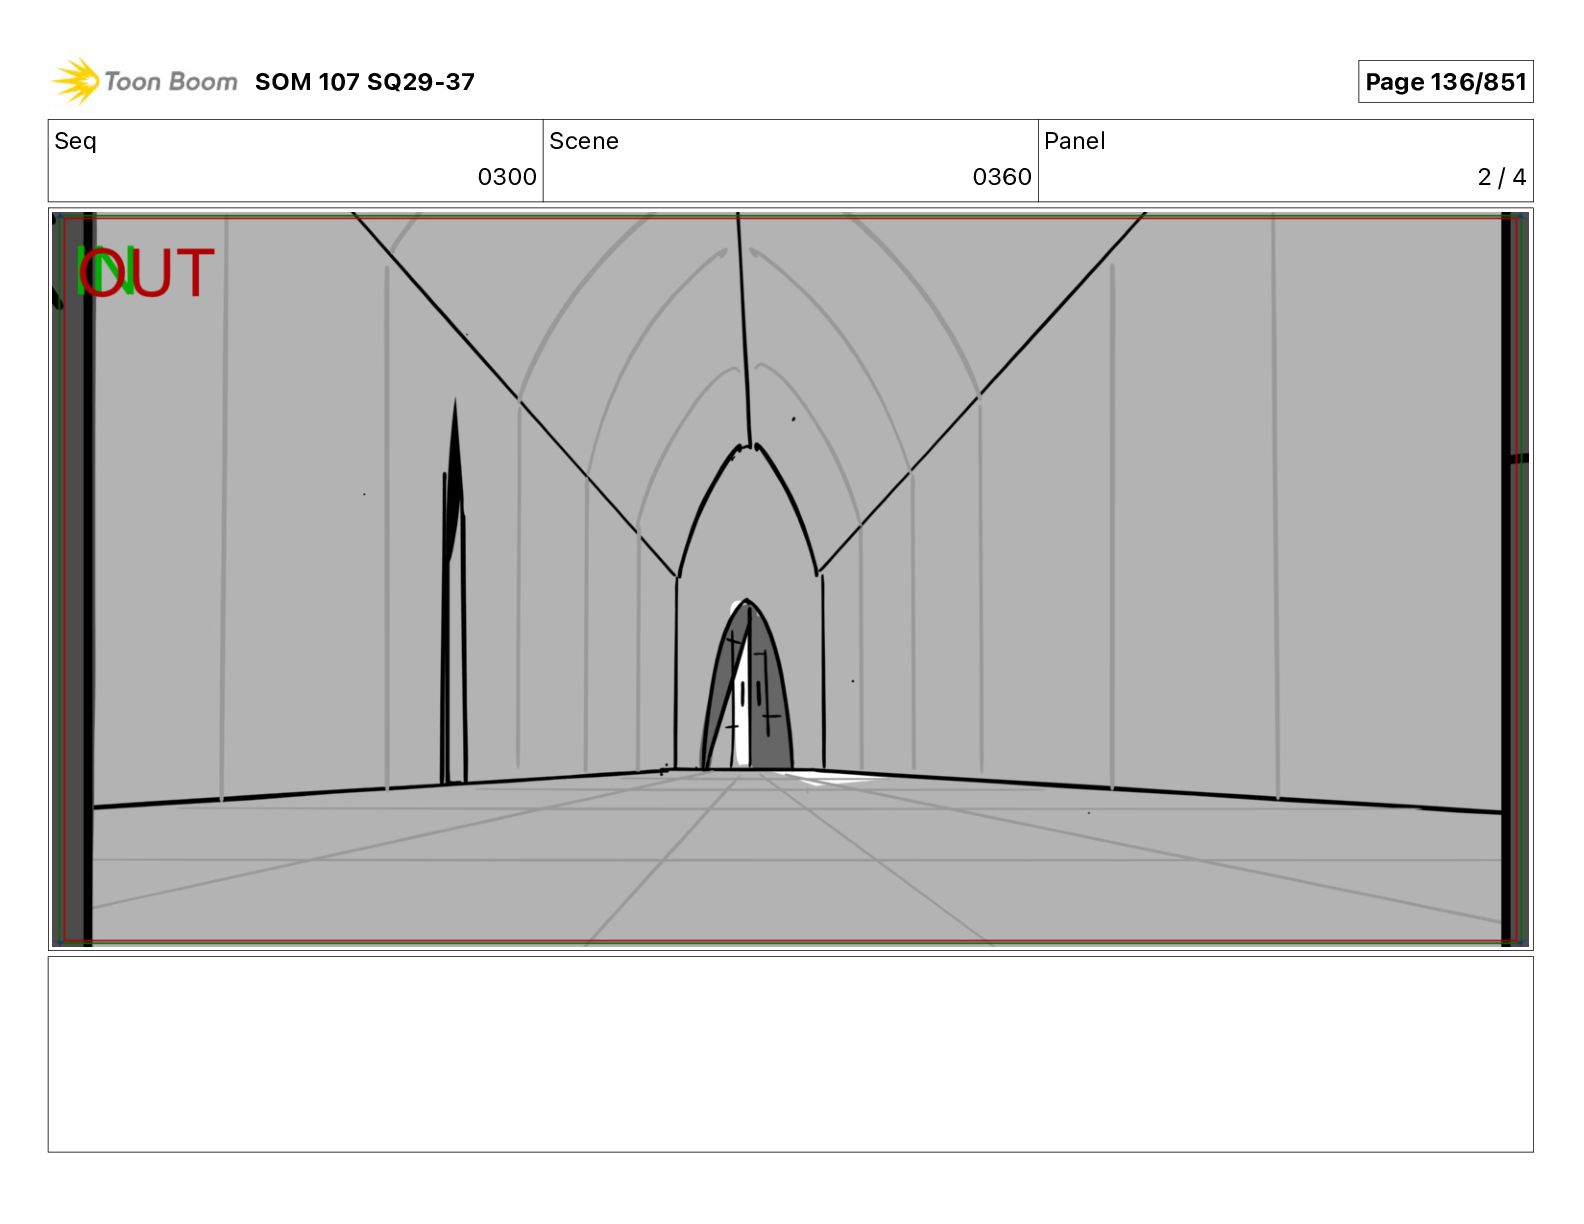The image size is (1584, 1224).
Task: Click the IN/OUT camera marker overlay
Action: [146, 273]
